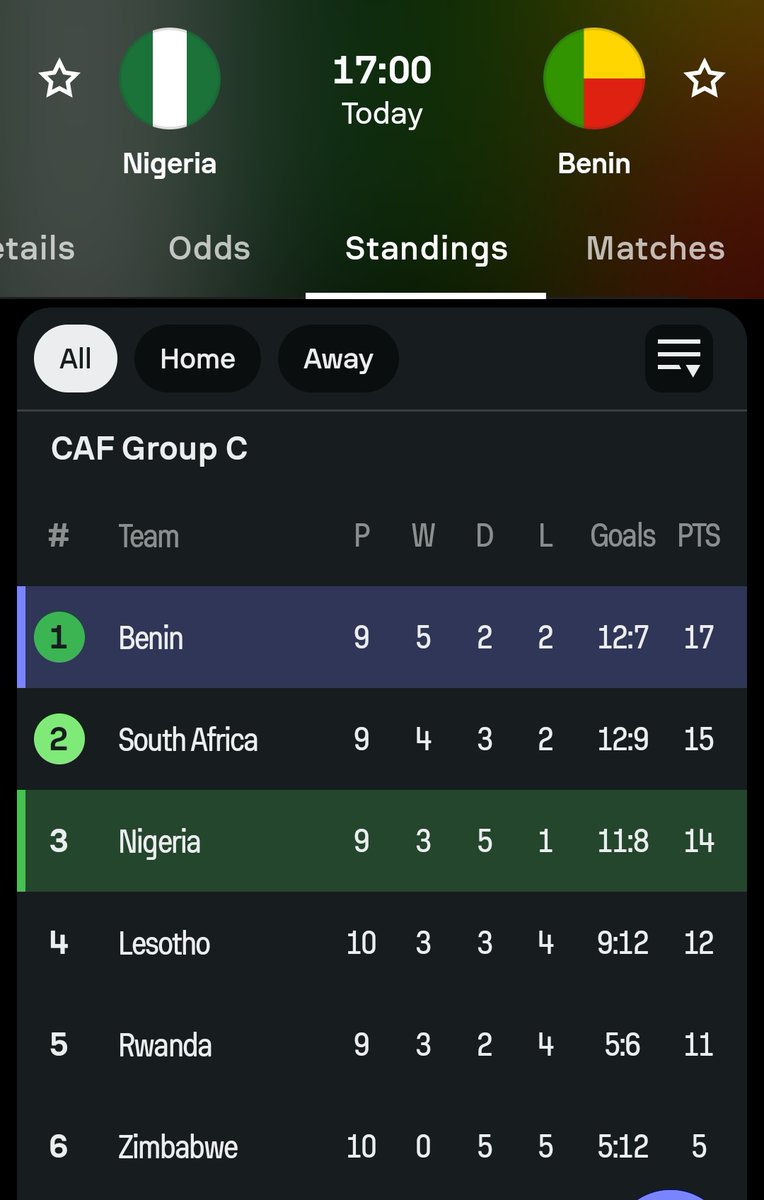764x1200 pixels.
Task: Open the Zimbabwe team row
Action: [178, 1146]
